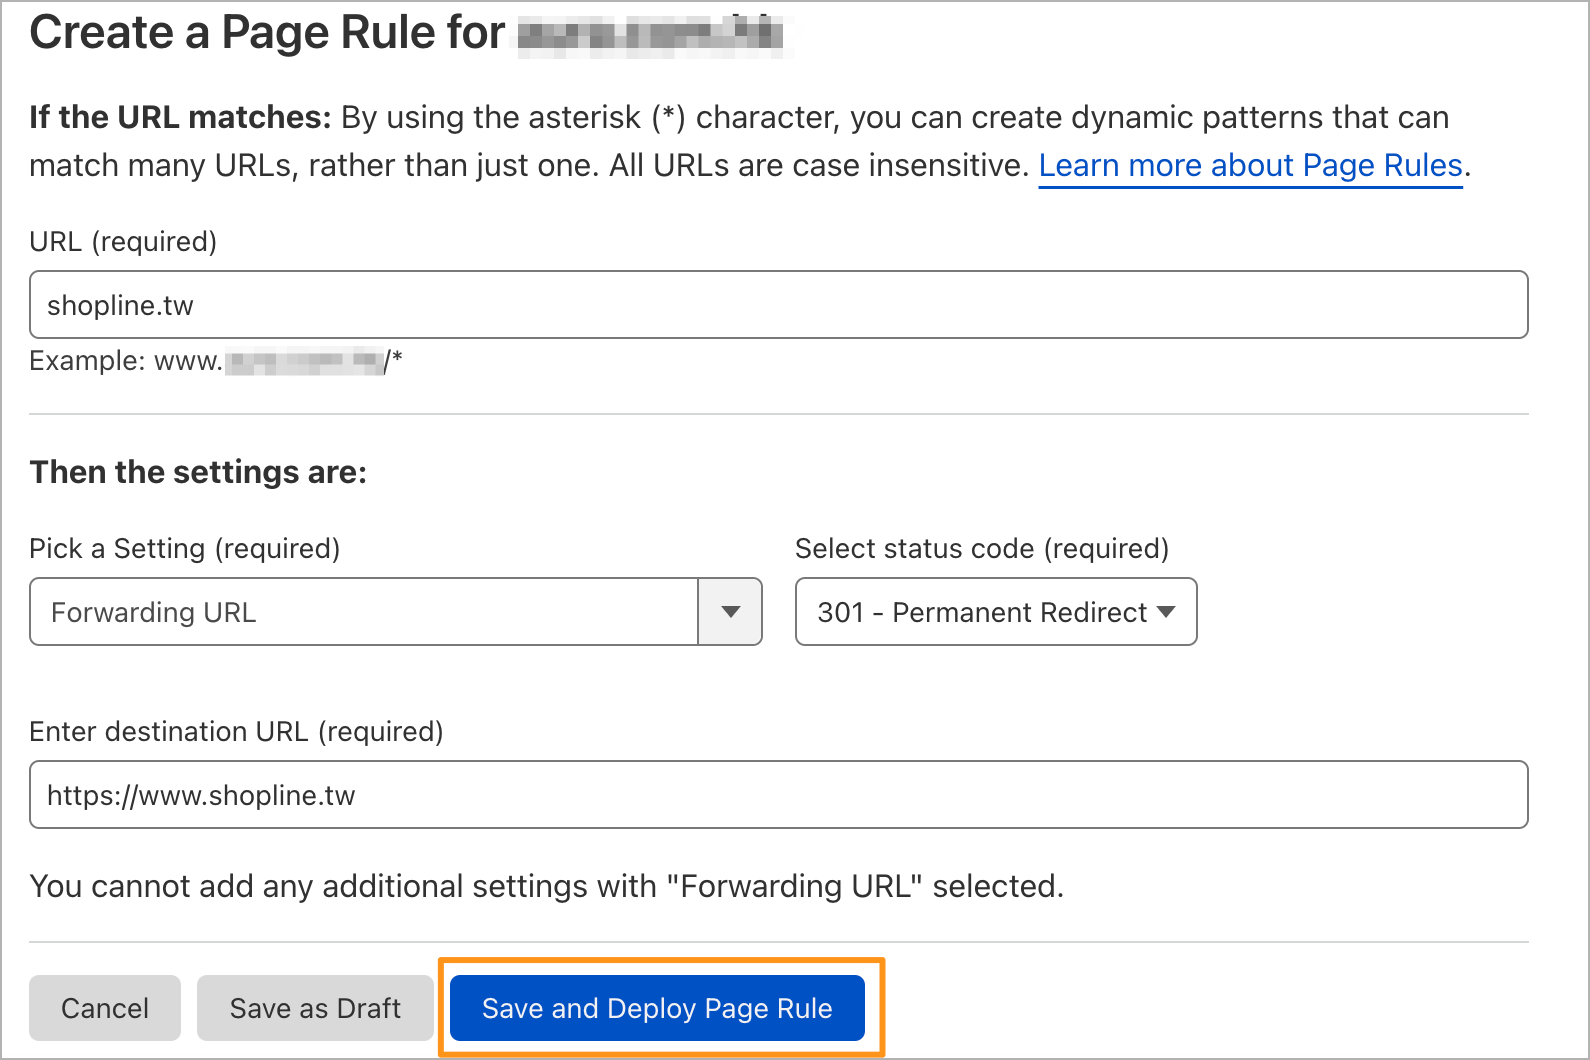Viewport: 1590px width, 1060px height.
Task: Click the Example www pattern hint text
Action: [216, 361]
